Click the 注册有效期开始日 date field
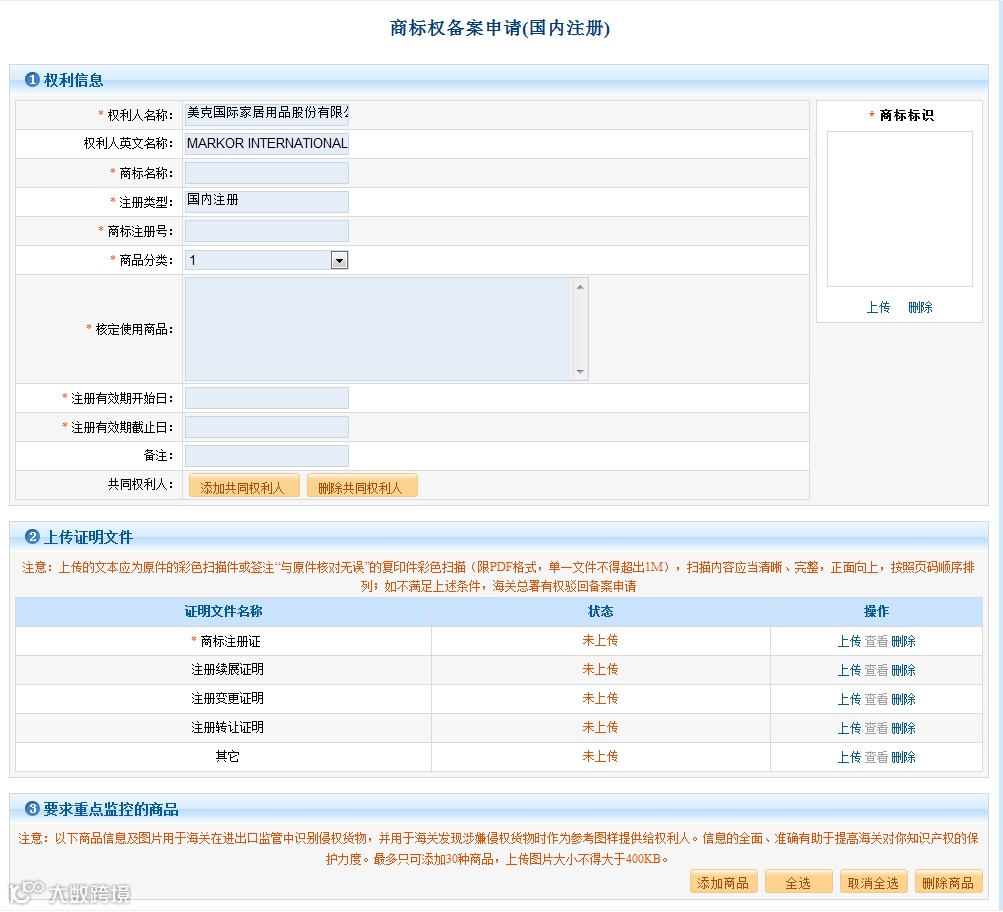 click(x=265, y=397)
